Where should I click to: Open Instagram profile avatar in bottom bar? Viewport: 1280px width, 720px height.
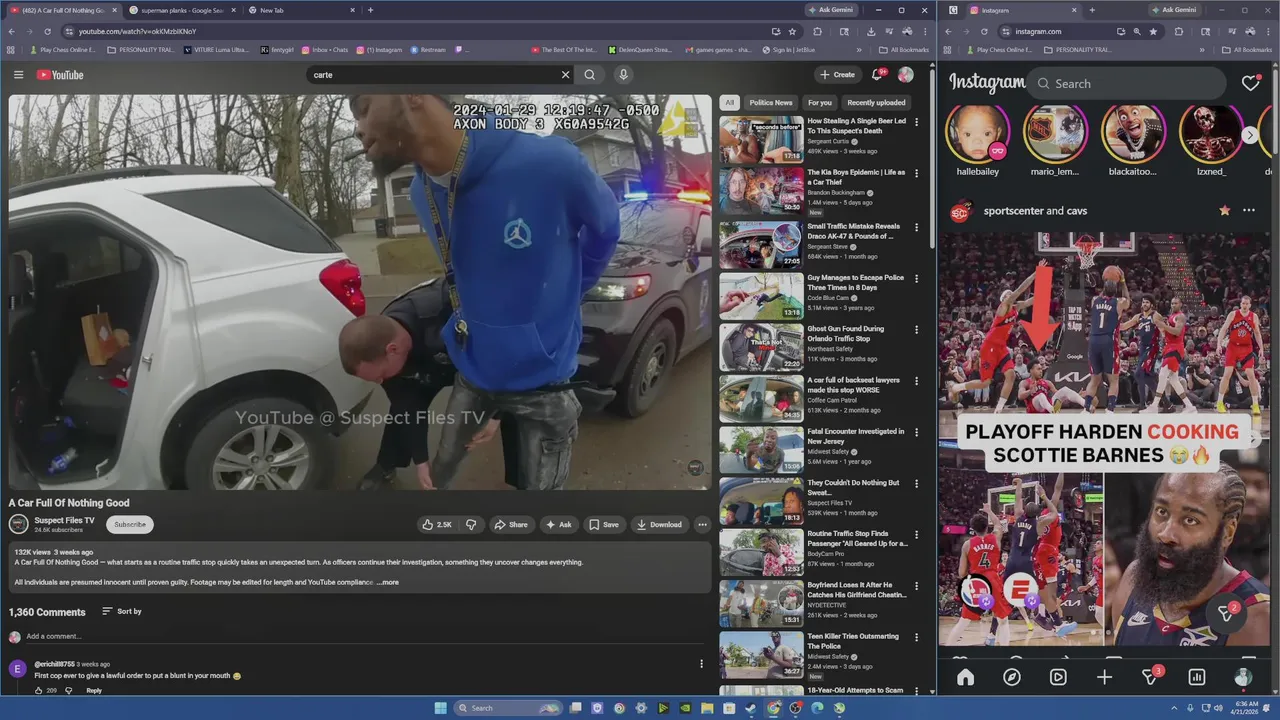[x=1243, y=677]
